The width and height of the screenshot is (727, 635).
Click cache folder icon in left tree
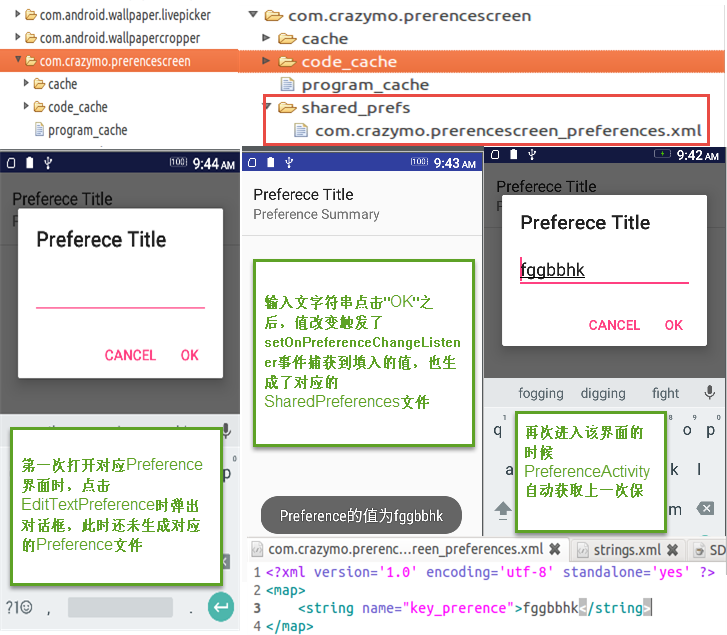(x=39, y=84)
